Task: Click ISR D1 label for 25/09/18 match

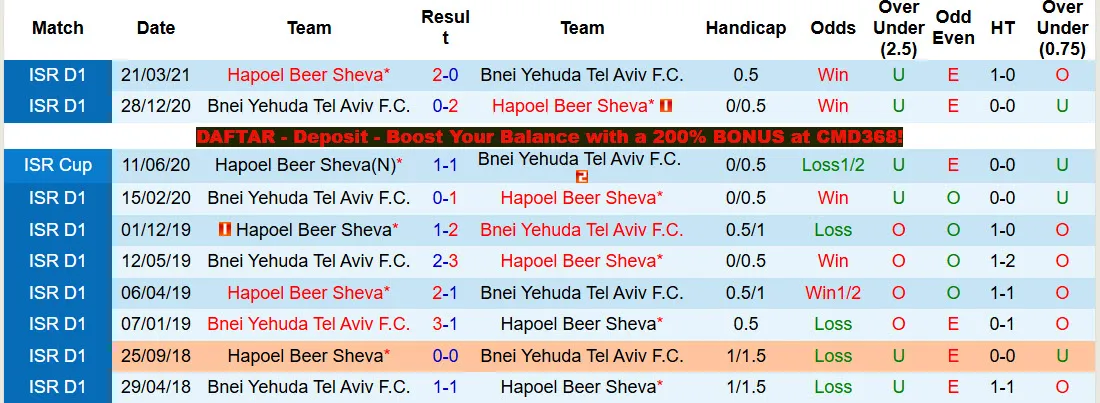Action: tap(58, 356)
